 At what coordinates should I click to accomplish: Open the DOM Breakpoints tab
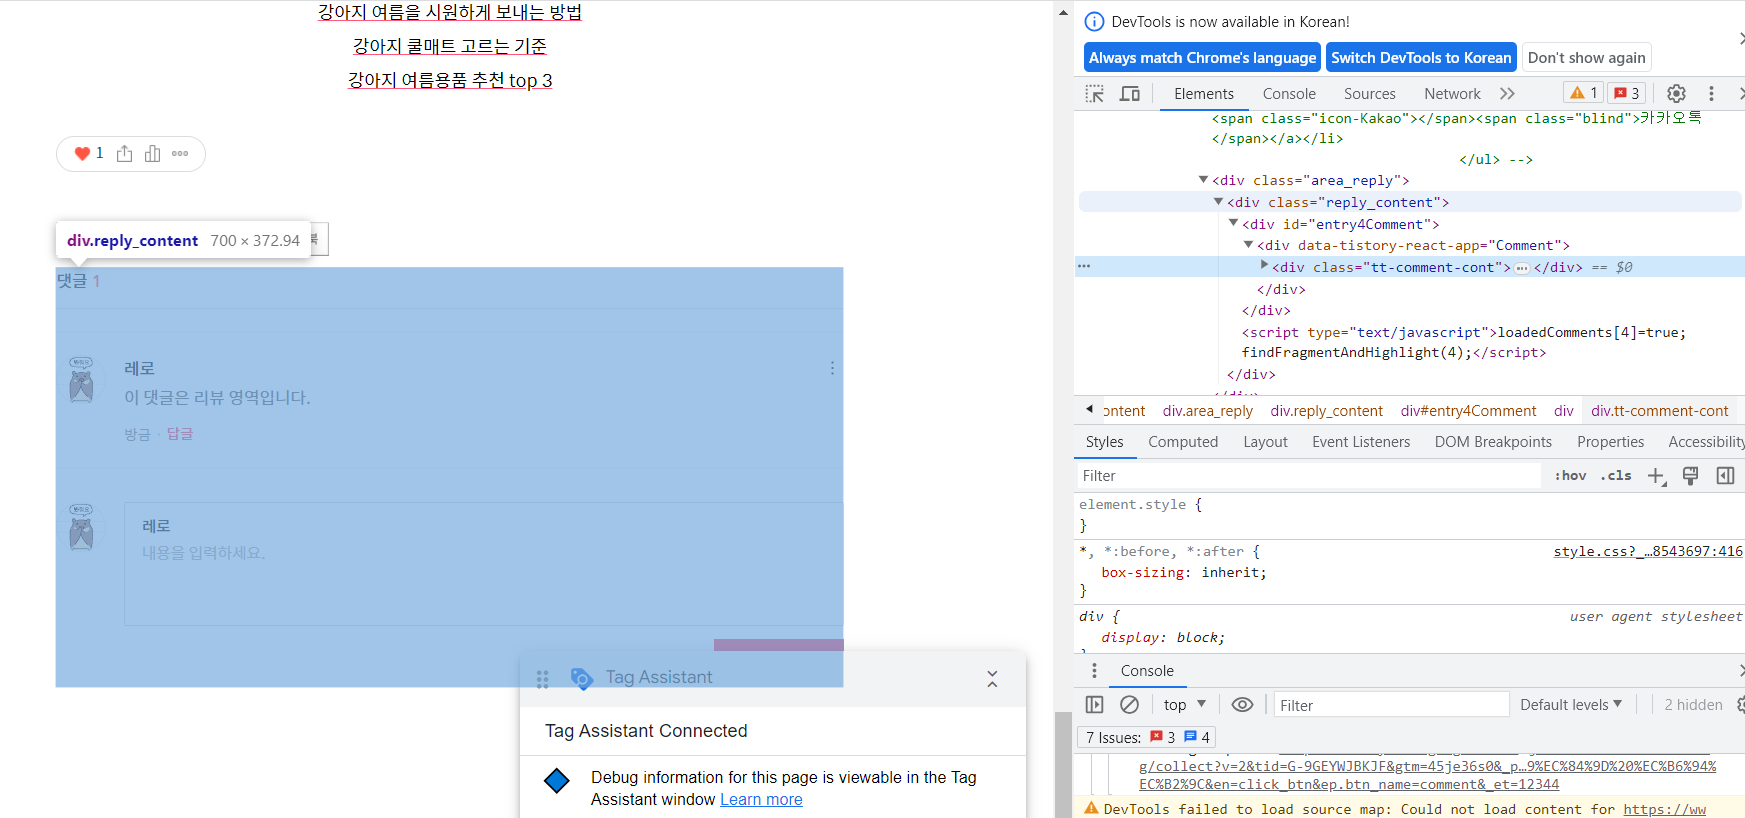1493,442
